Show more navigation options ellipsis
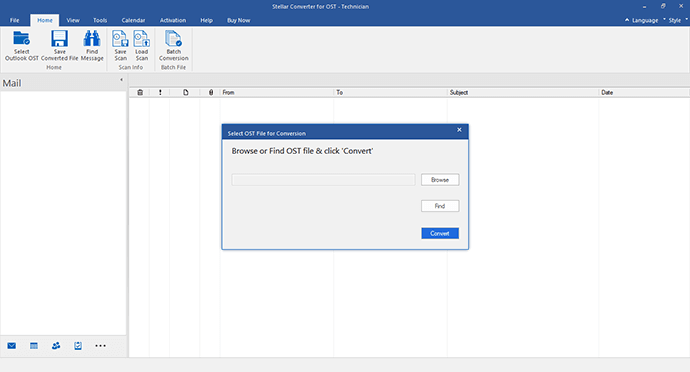Image resolution: width=690 pixels, height=372 pixels. click(100, 346)
